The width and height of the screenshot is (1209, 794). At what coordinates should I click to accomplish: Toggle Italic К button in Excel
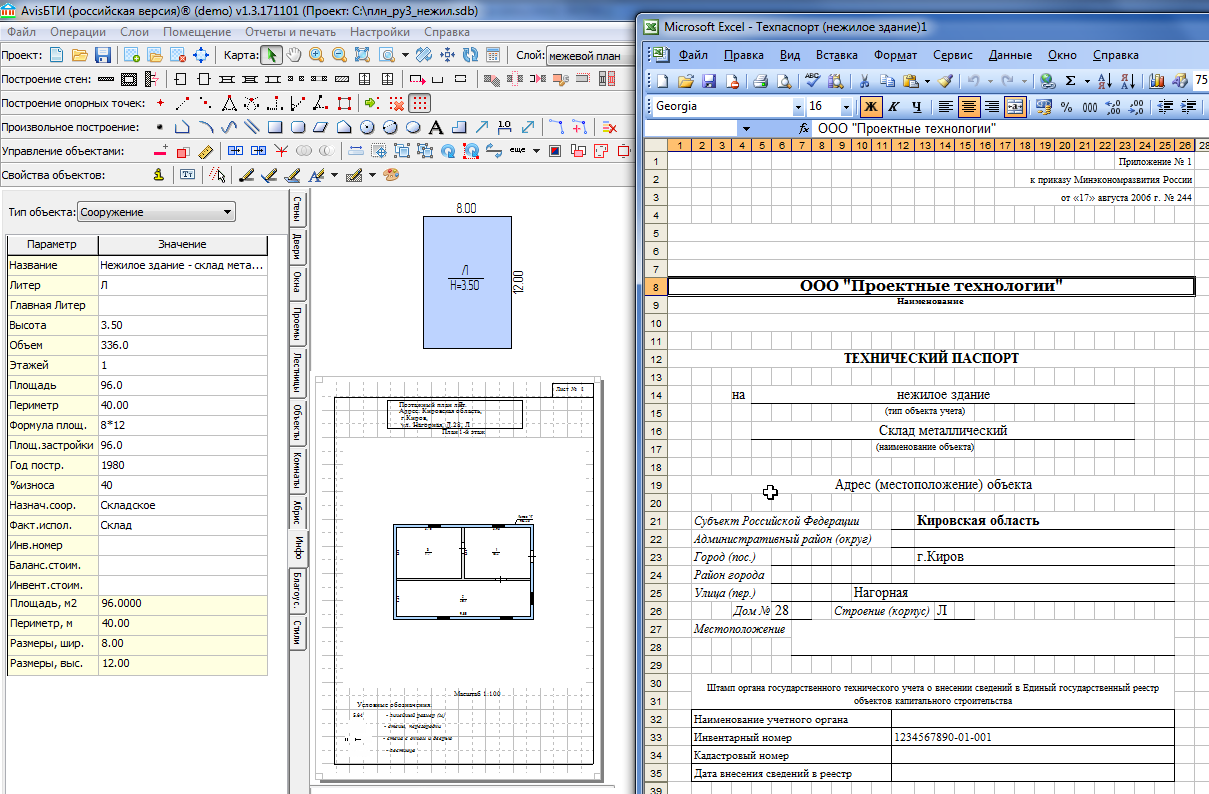[893, 106]
